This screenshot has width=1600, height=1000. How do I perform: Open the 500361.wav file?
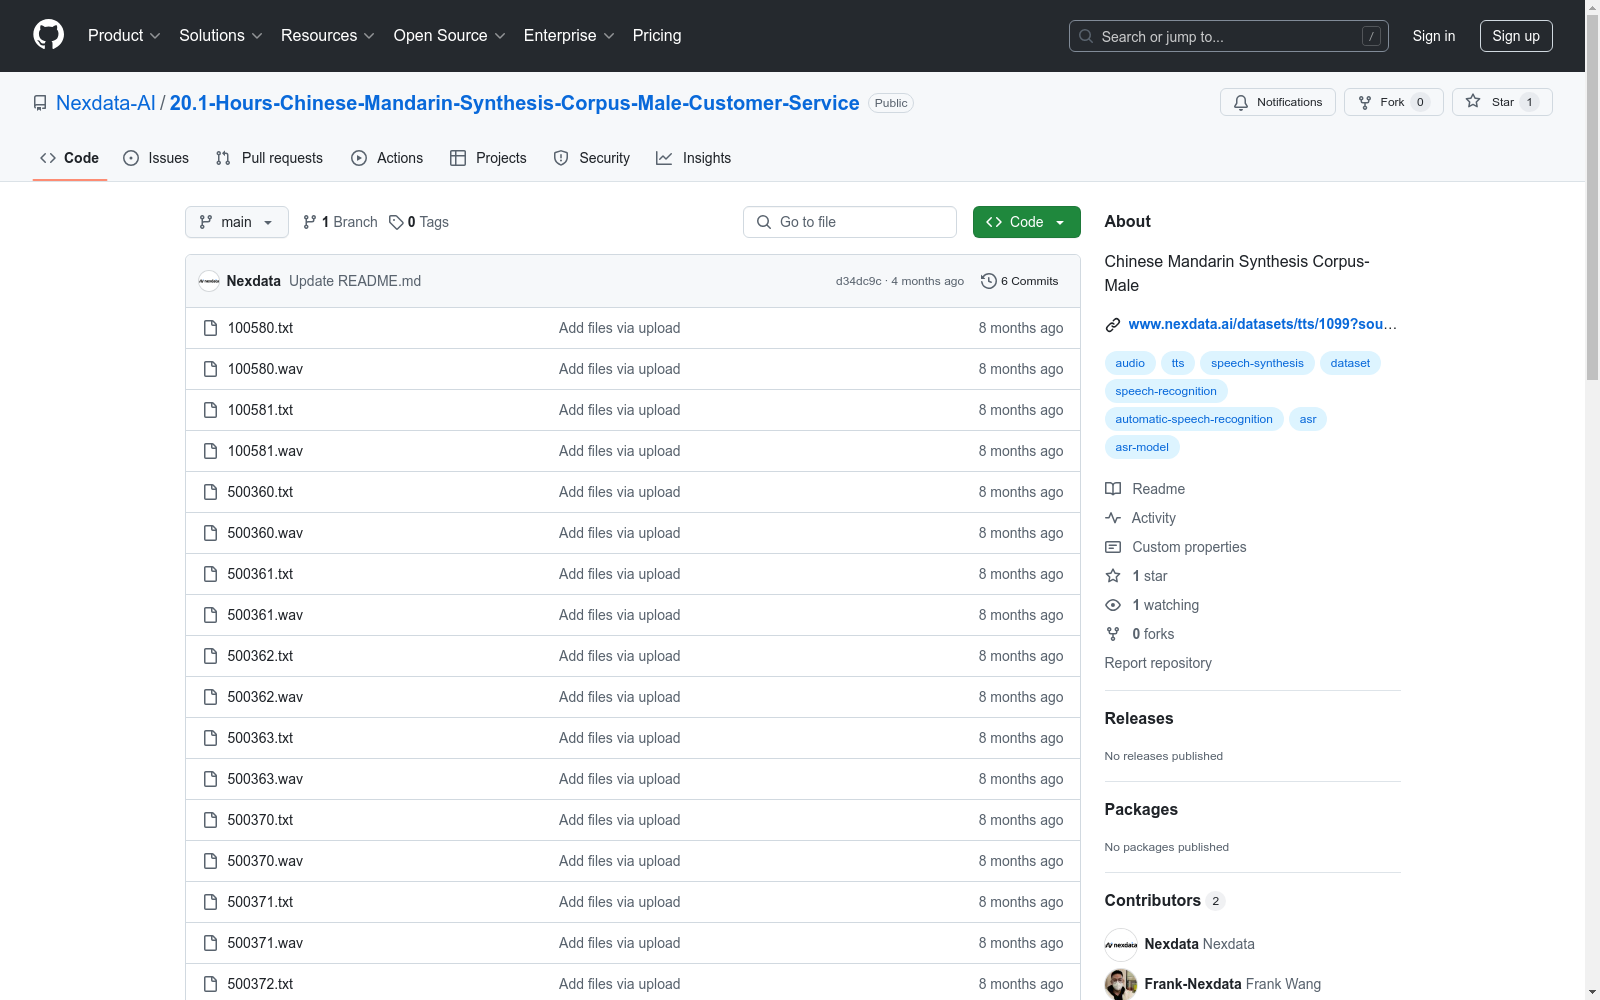click(x=265, y=615)
